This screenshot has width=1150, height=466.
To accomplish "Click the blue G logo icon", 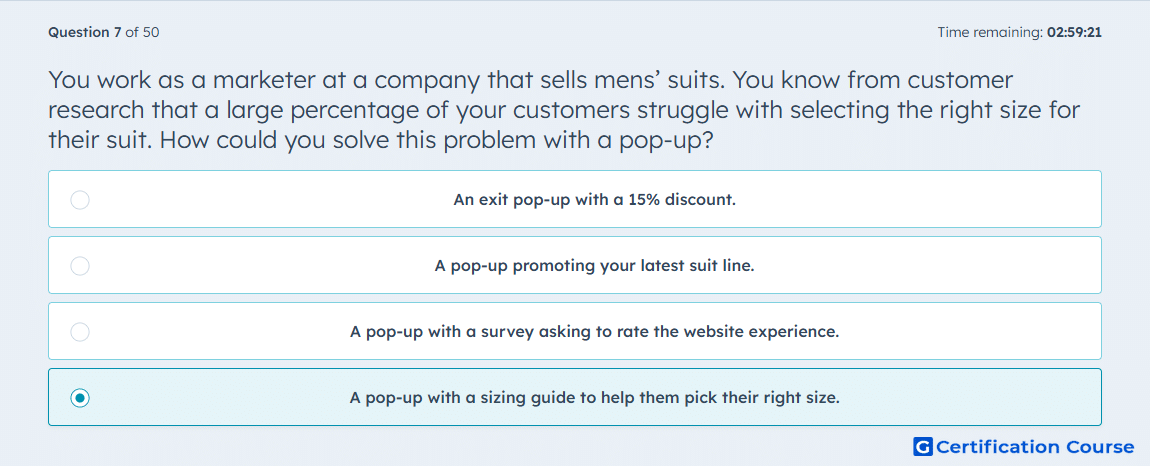I will click(923, 446).
